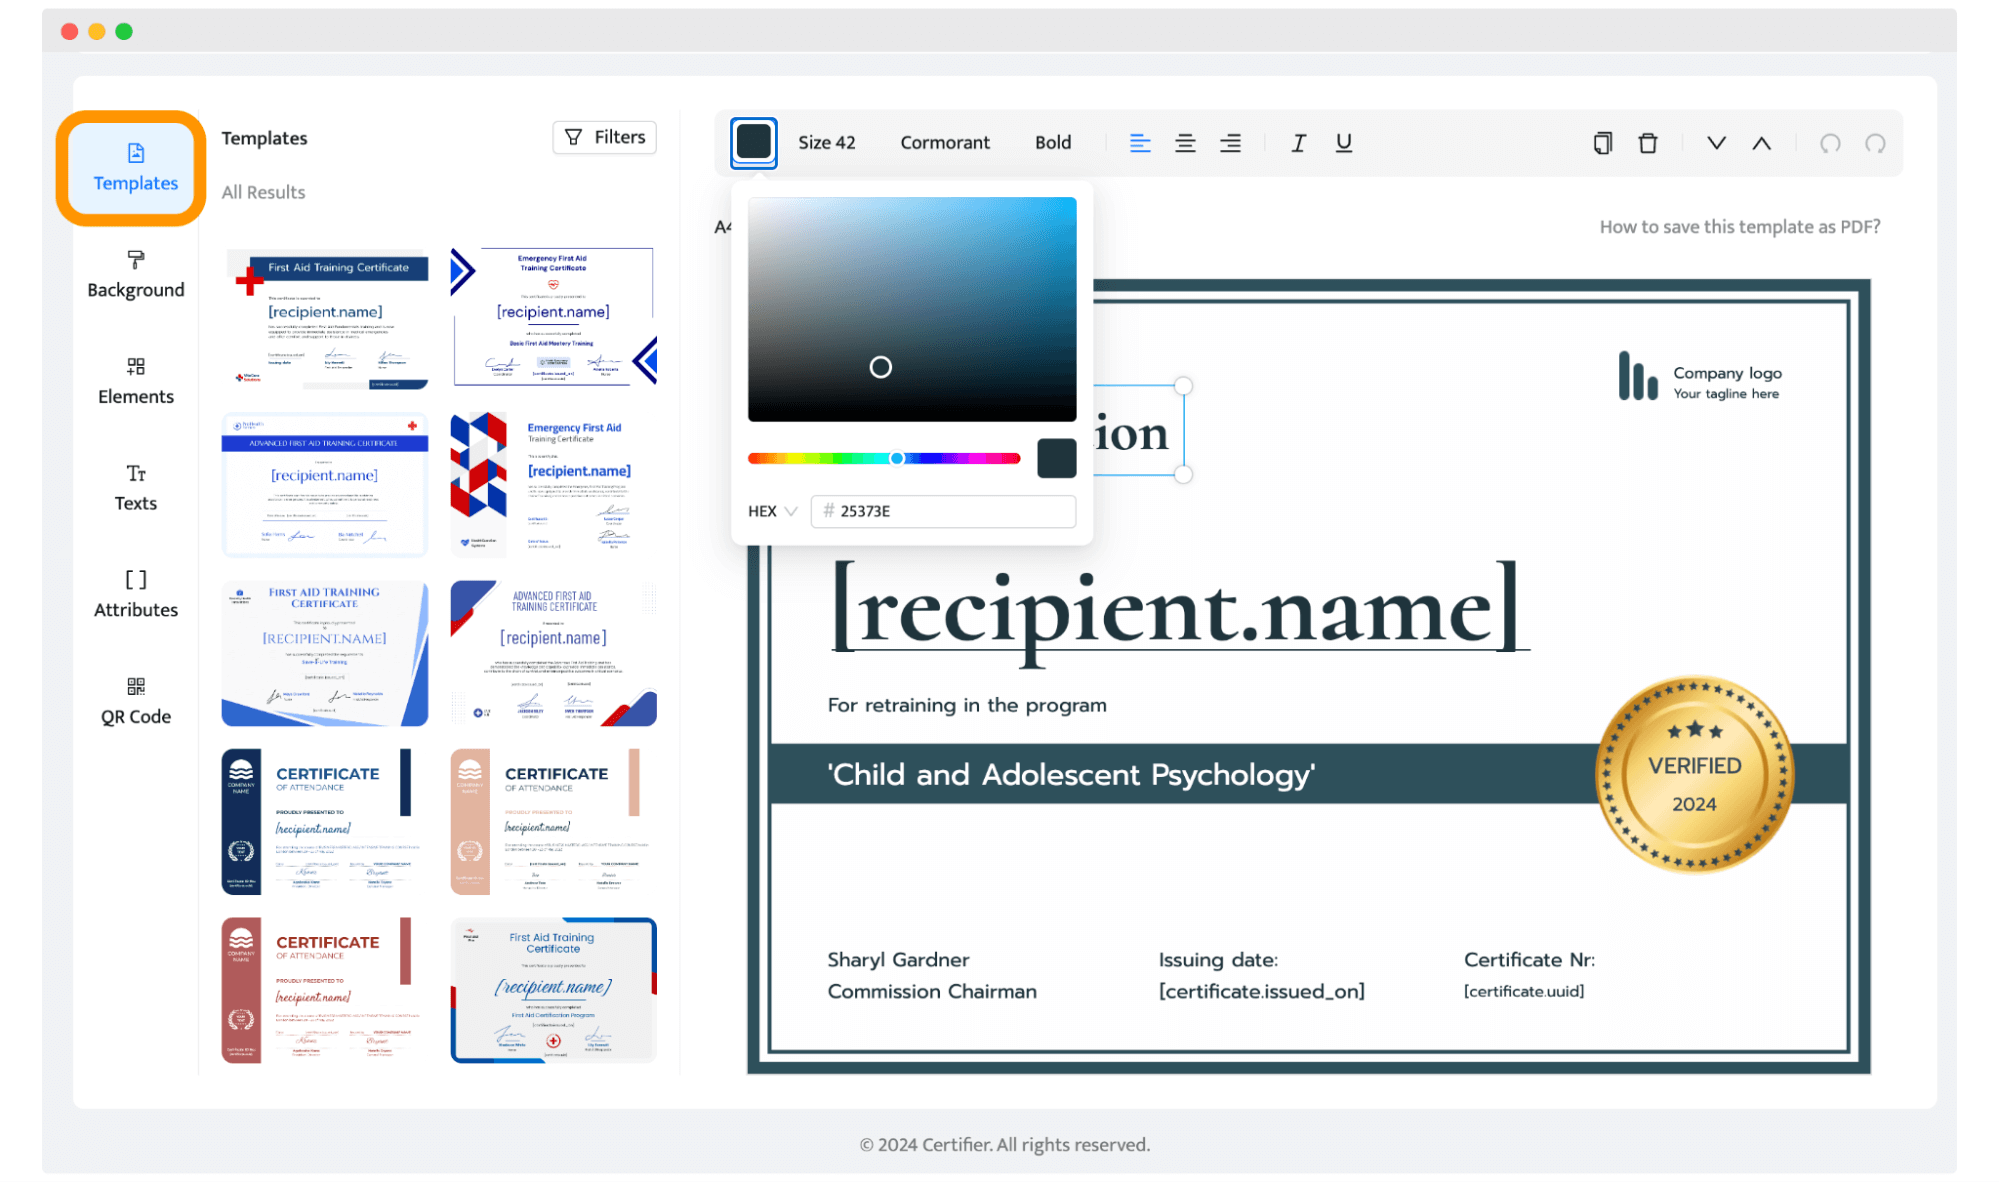Select the First Aid Training Certificate red cross template
Viewport: 1999px width, 1183px height.
(325, 318)
